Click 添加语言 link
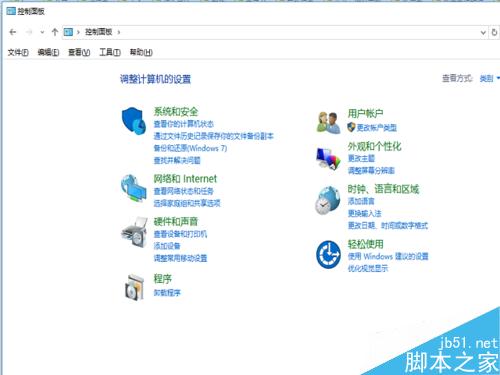500x375 pixels. 361,201
